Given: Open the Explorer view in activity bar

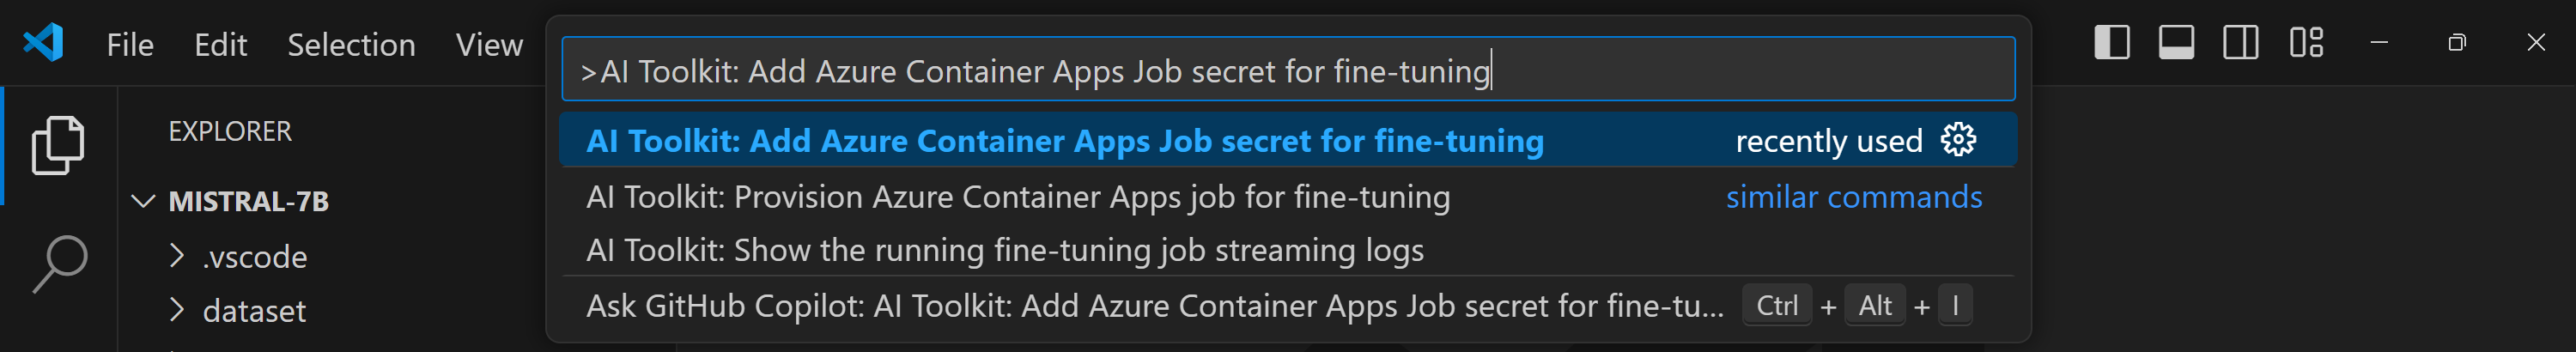Looking at the screenshot, I should 59,146.
